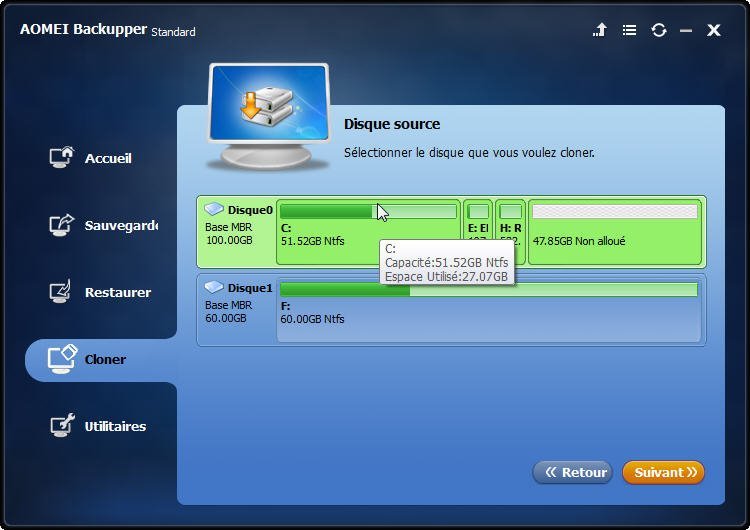This screenshot has height=530, width=750.
Task: Click the '60.00GB Ntfs' label
Action: tap(312, 319)
